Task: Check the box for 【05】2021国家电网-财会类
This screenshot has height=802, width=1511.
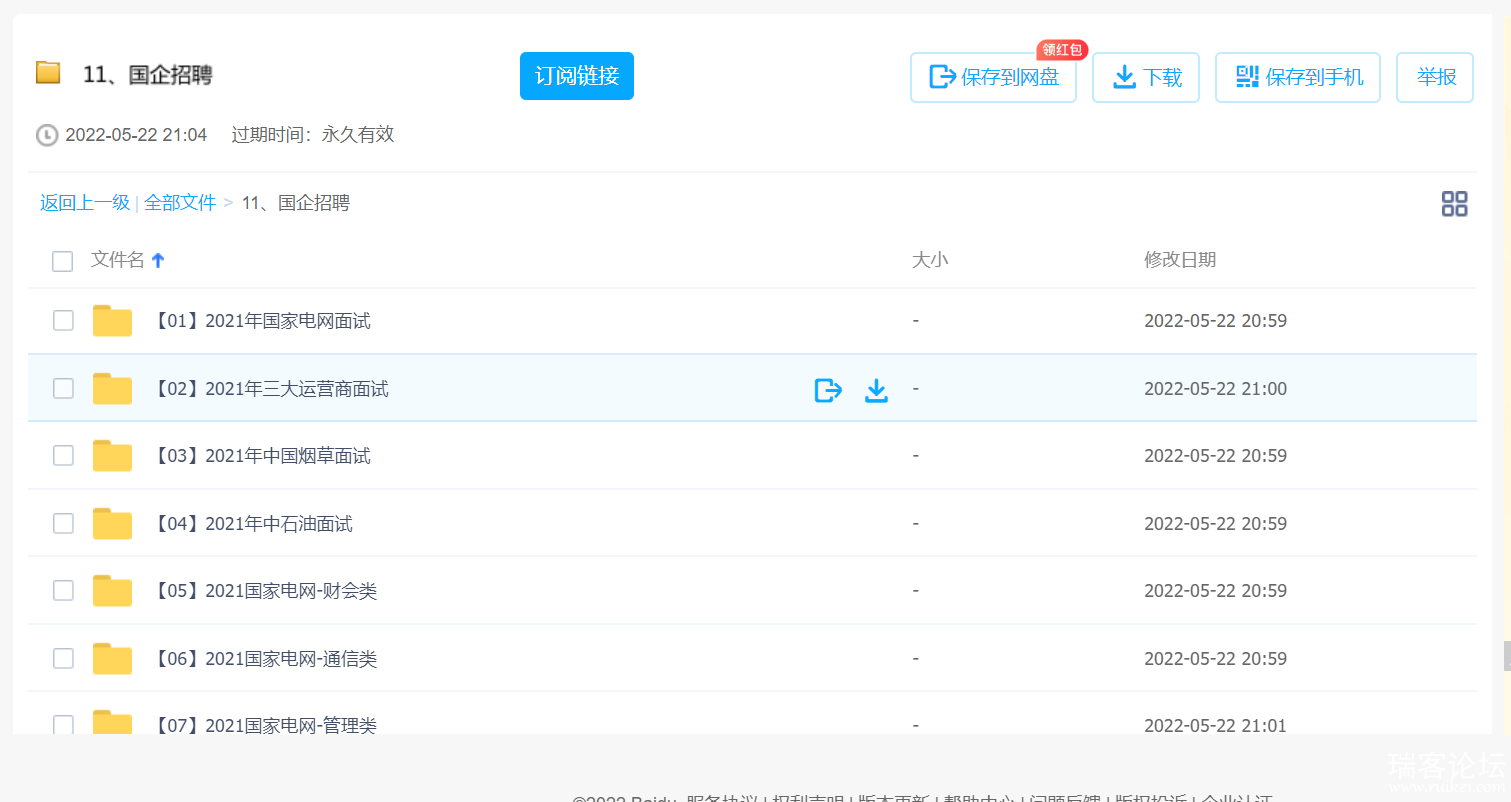Action: (x=63, y=590)
